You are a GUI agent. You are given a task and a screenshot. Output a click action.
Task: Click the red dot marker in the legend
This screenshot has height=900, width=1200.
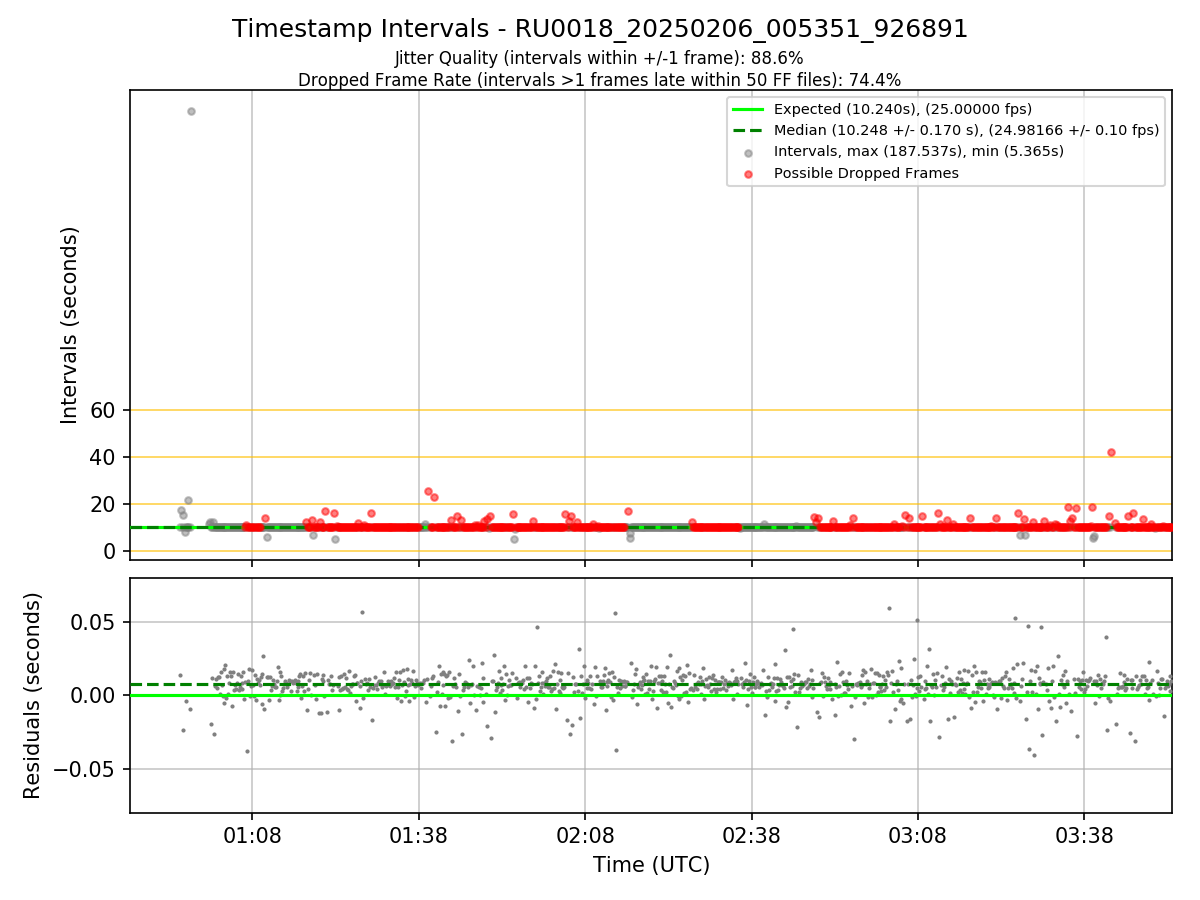tap(749, 173)
